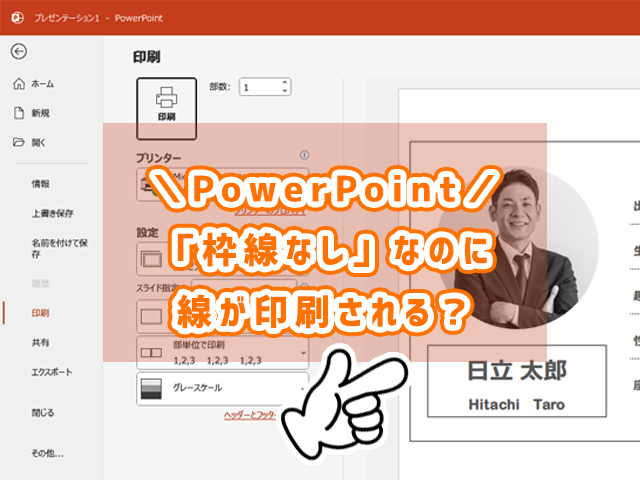Click the 部数 copies input field

point(258,87)
